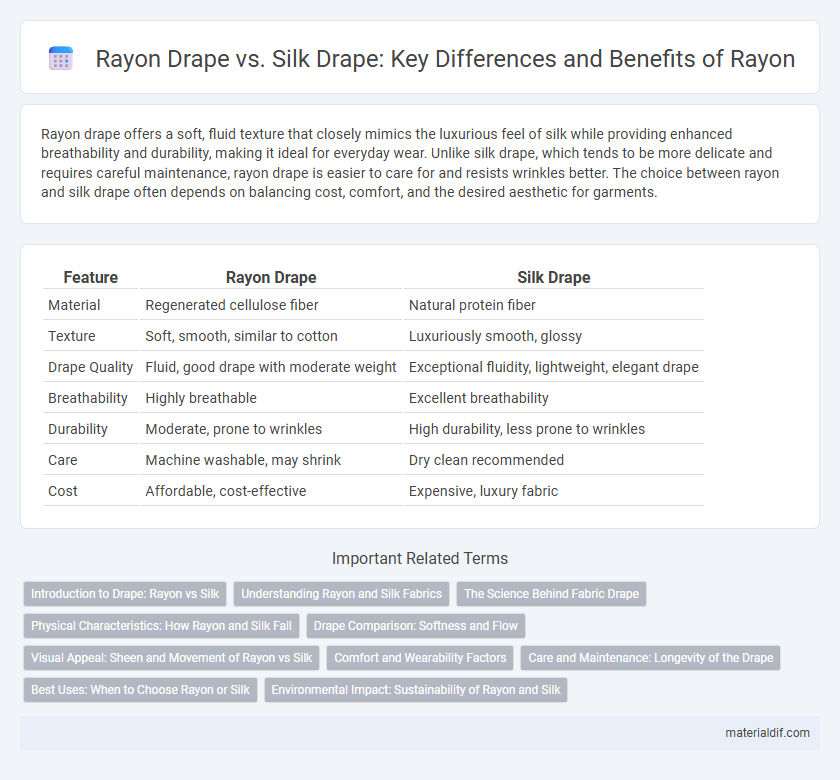Screen dimensions: 840x780
Task: Select the 'Texture' row label
Action: [72, 336]
